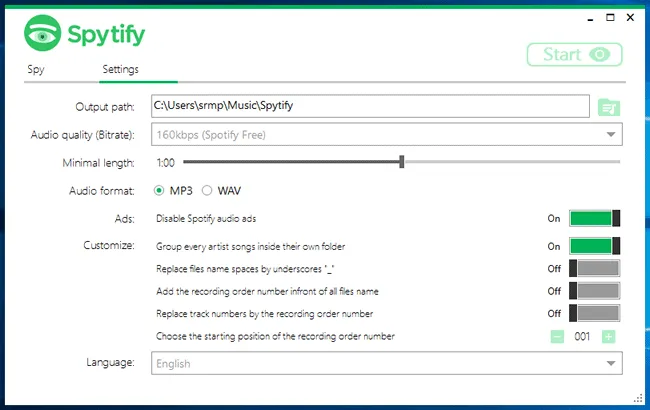Click the minus button for order number
The width and height of the screenshot is (650, 410).
[x=557, y=336]
